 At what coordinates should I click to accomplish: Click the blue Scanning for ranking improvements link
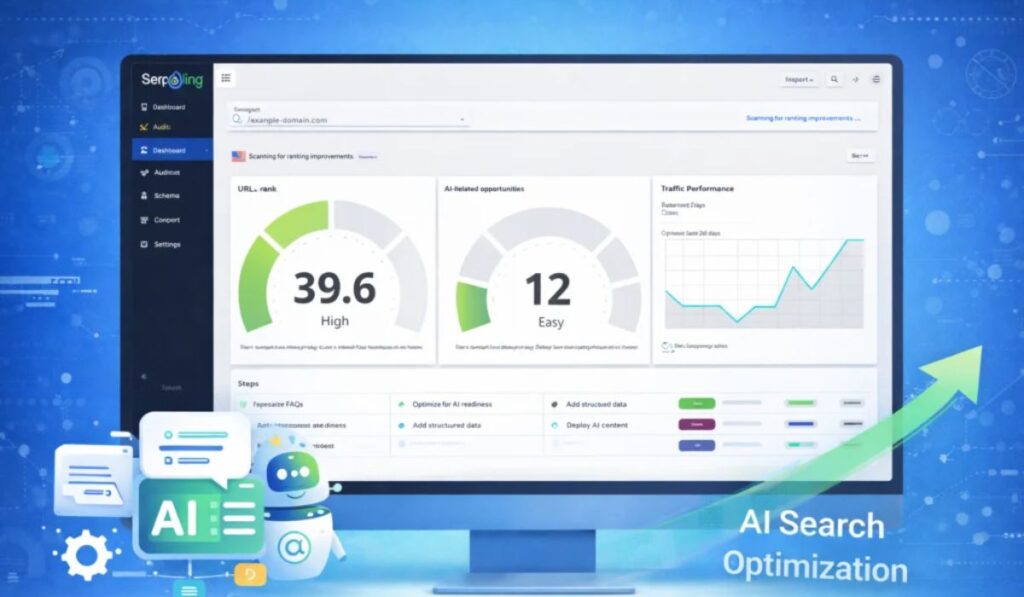[x=802, y=118]
